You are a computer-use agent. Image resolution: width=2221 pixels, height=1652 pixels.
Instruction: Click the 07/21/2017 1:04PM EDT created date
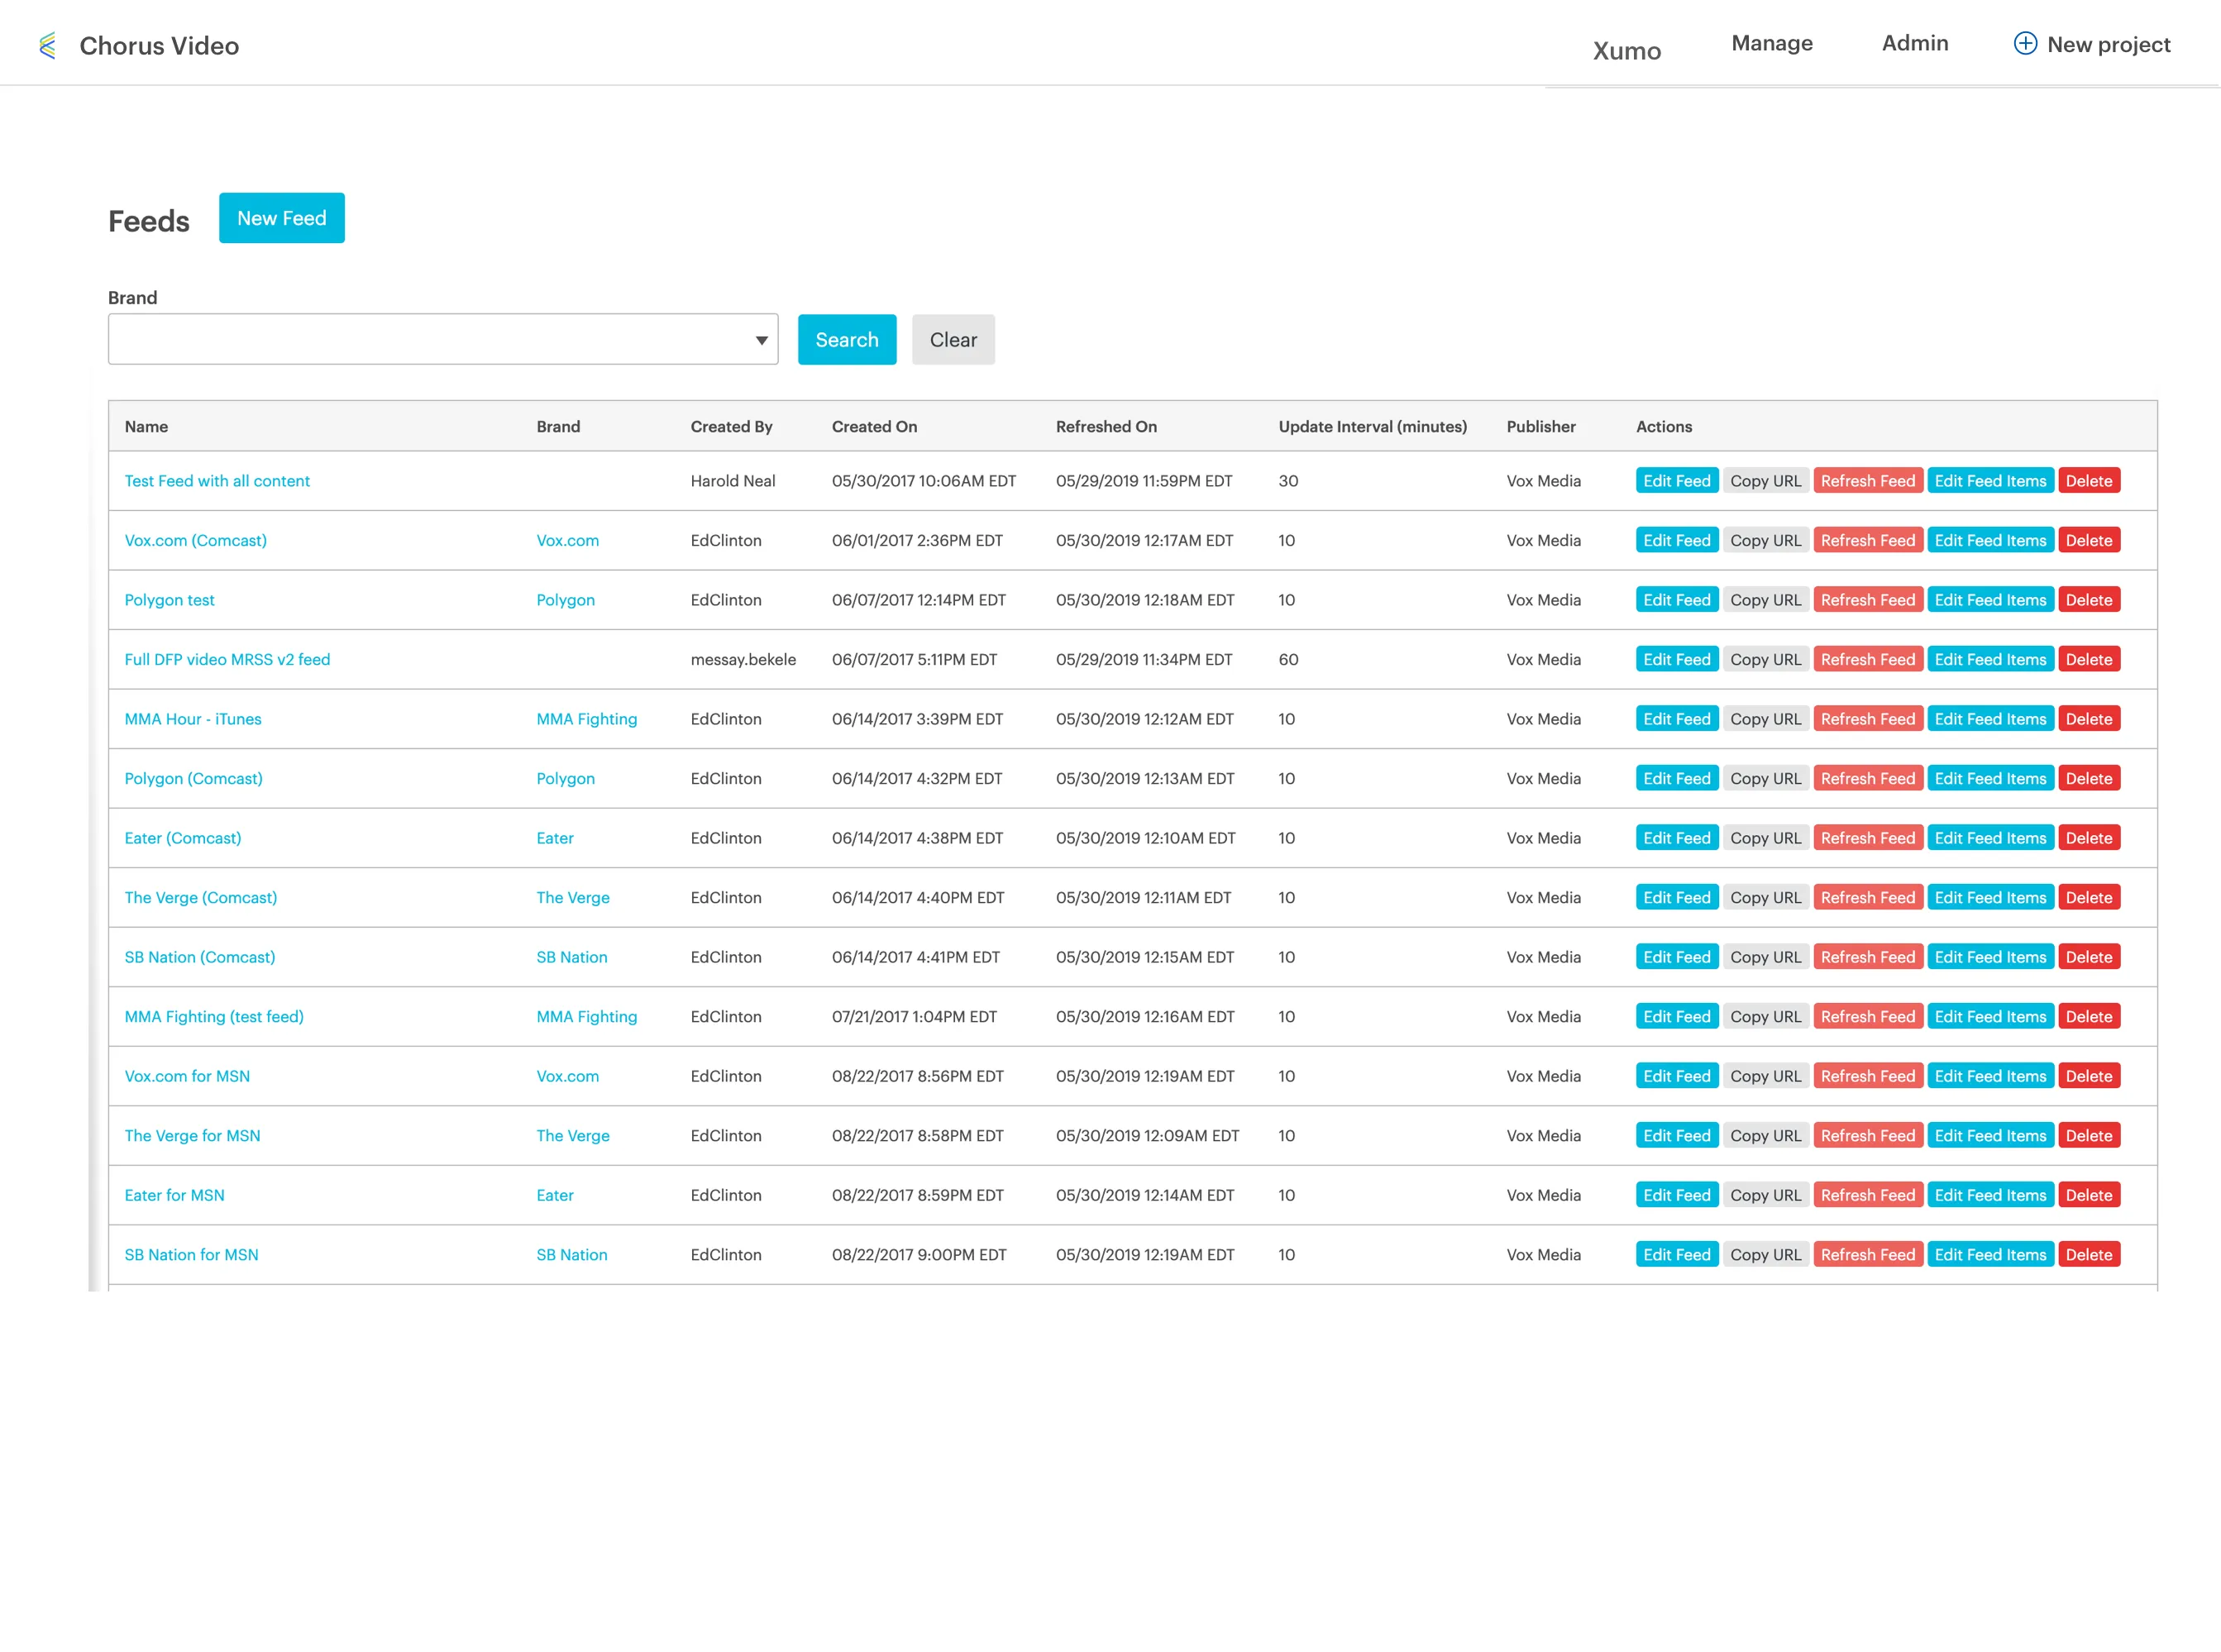click(x=914, y=1016)
